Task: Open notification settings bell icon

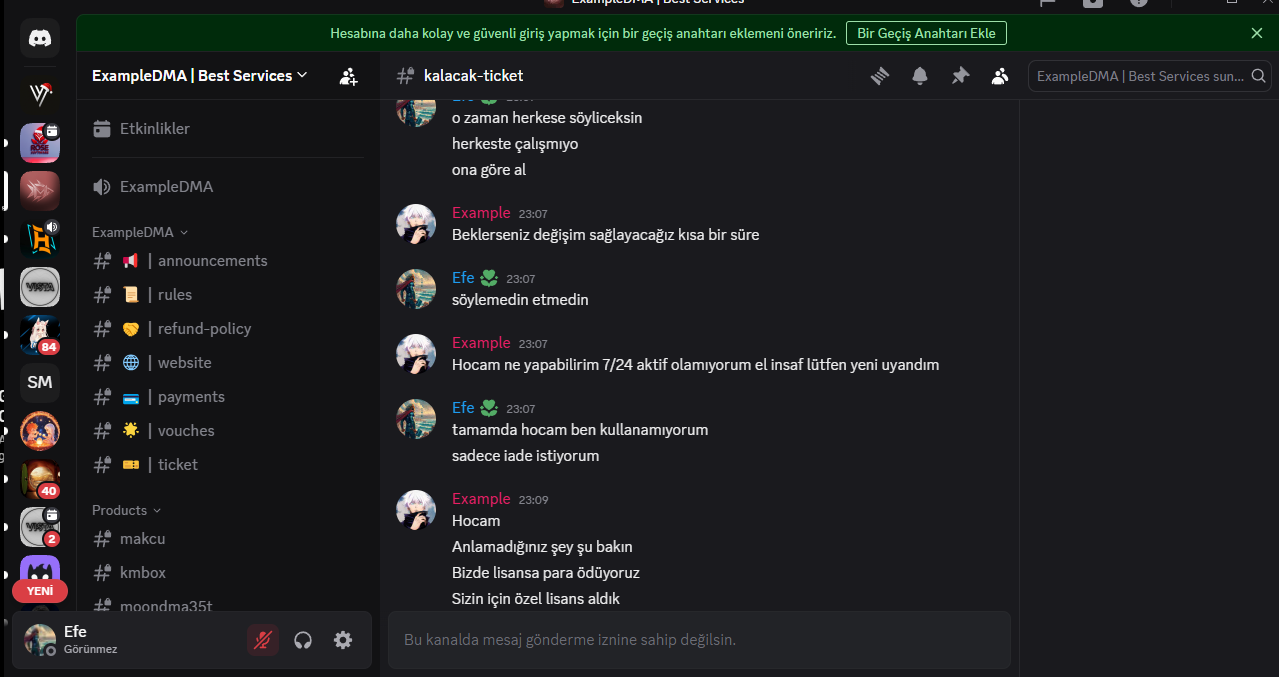Action: (x=920, y=76)
